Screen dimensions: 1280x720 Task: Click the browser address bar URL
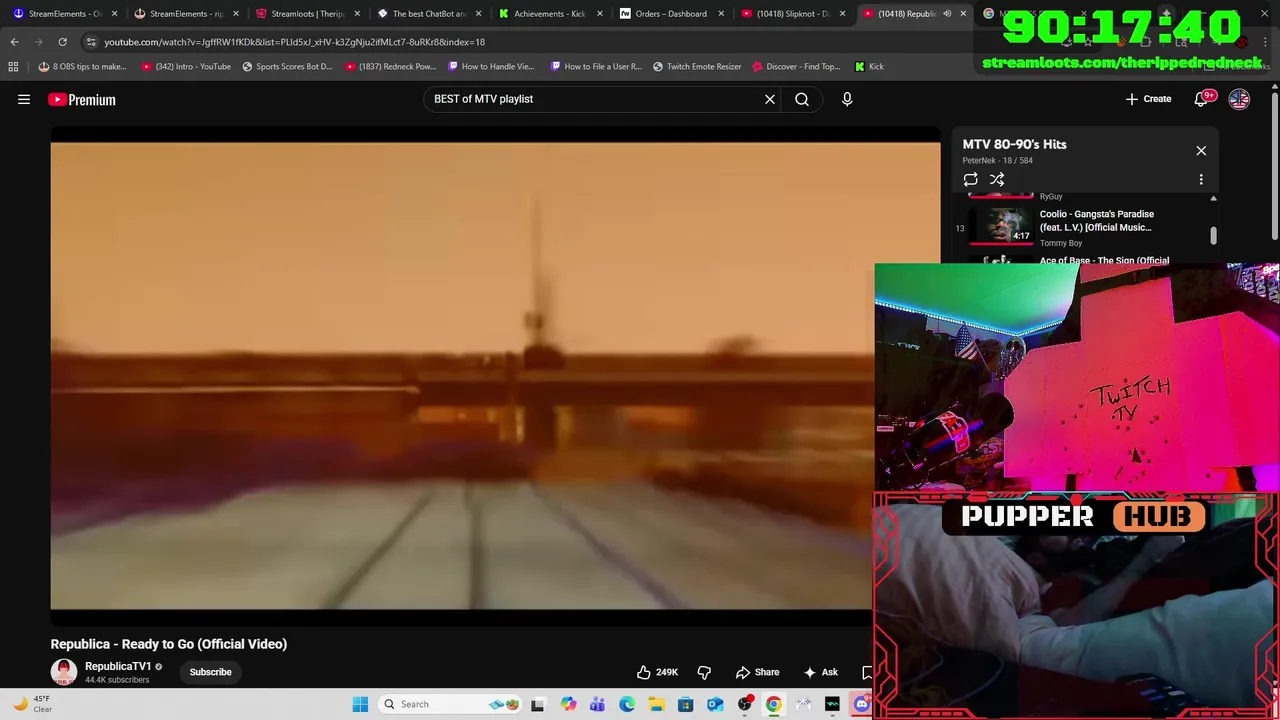pos(294,42)
